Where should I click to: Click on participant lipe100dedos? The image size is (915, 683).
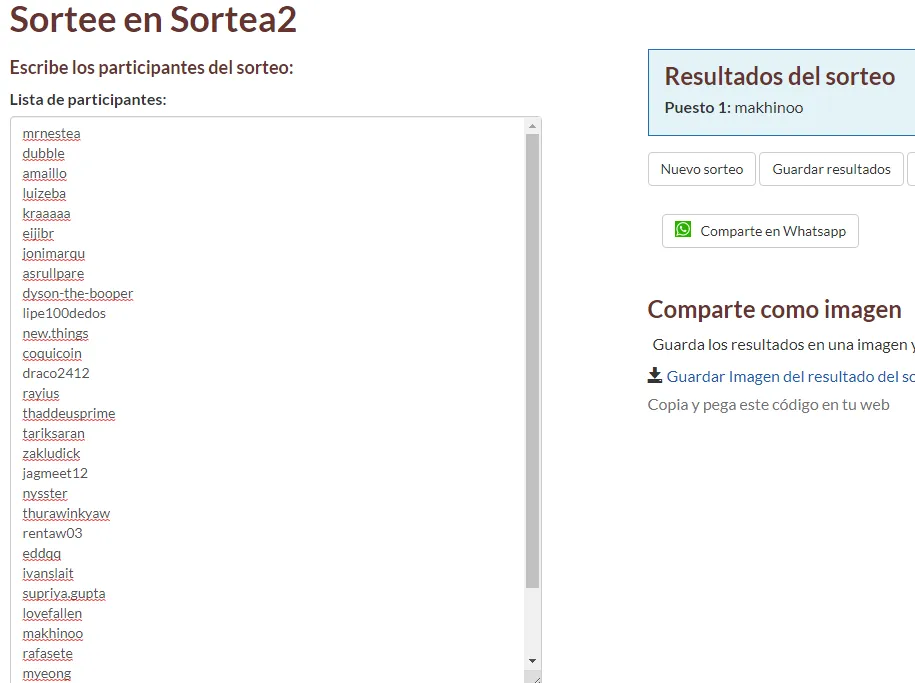(x=64, y=313)
